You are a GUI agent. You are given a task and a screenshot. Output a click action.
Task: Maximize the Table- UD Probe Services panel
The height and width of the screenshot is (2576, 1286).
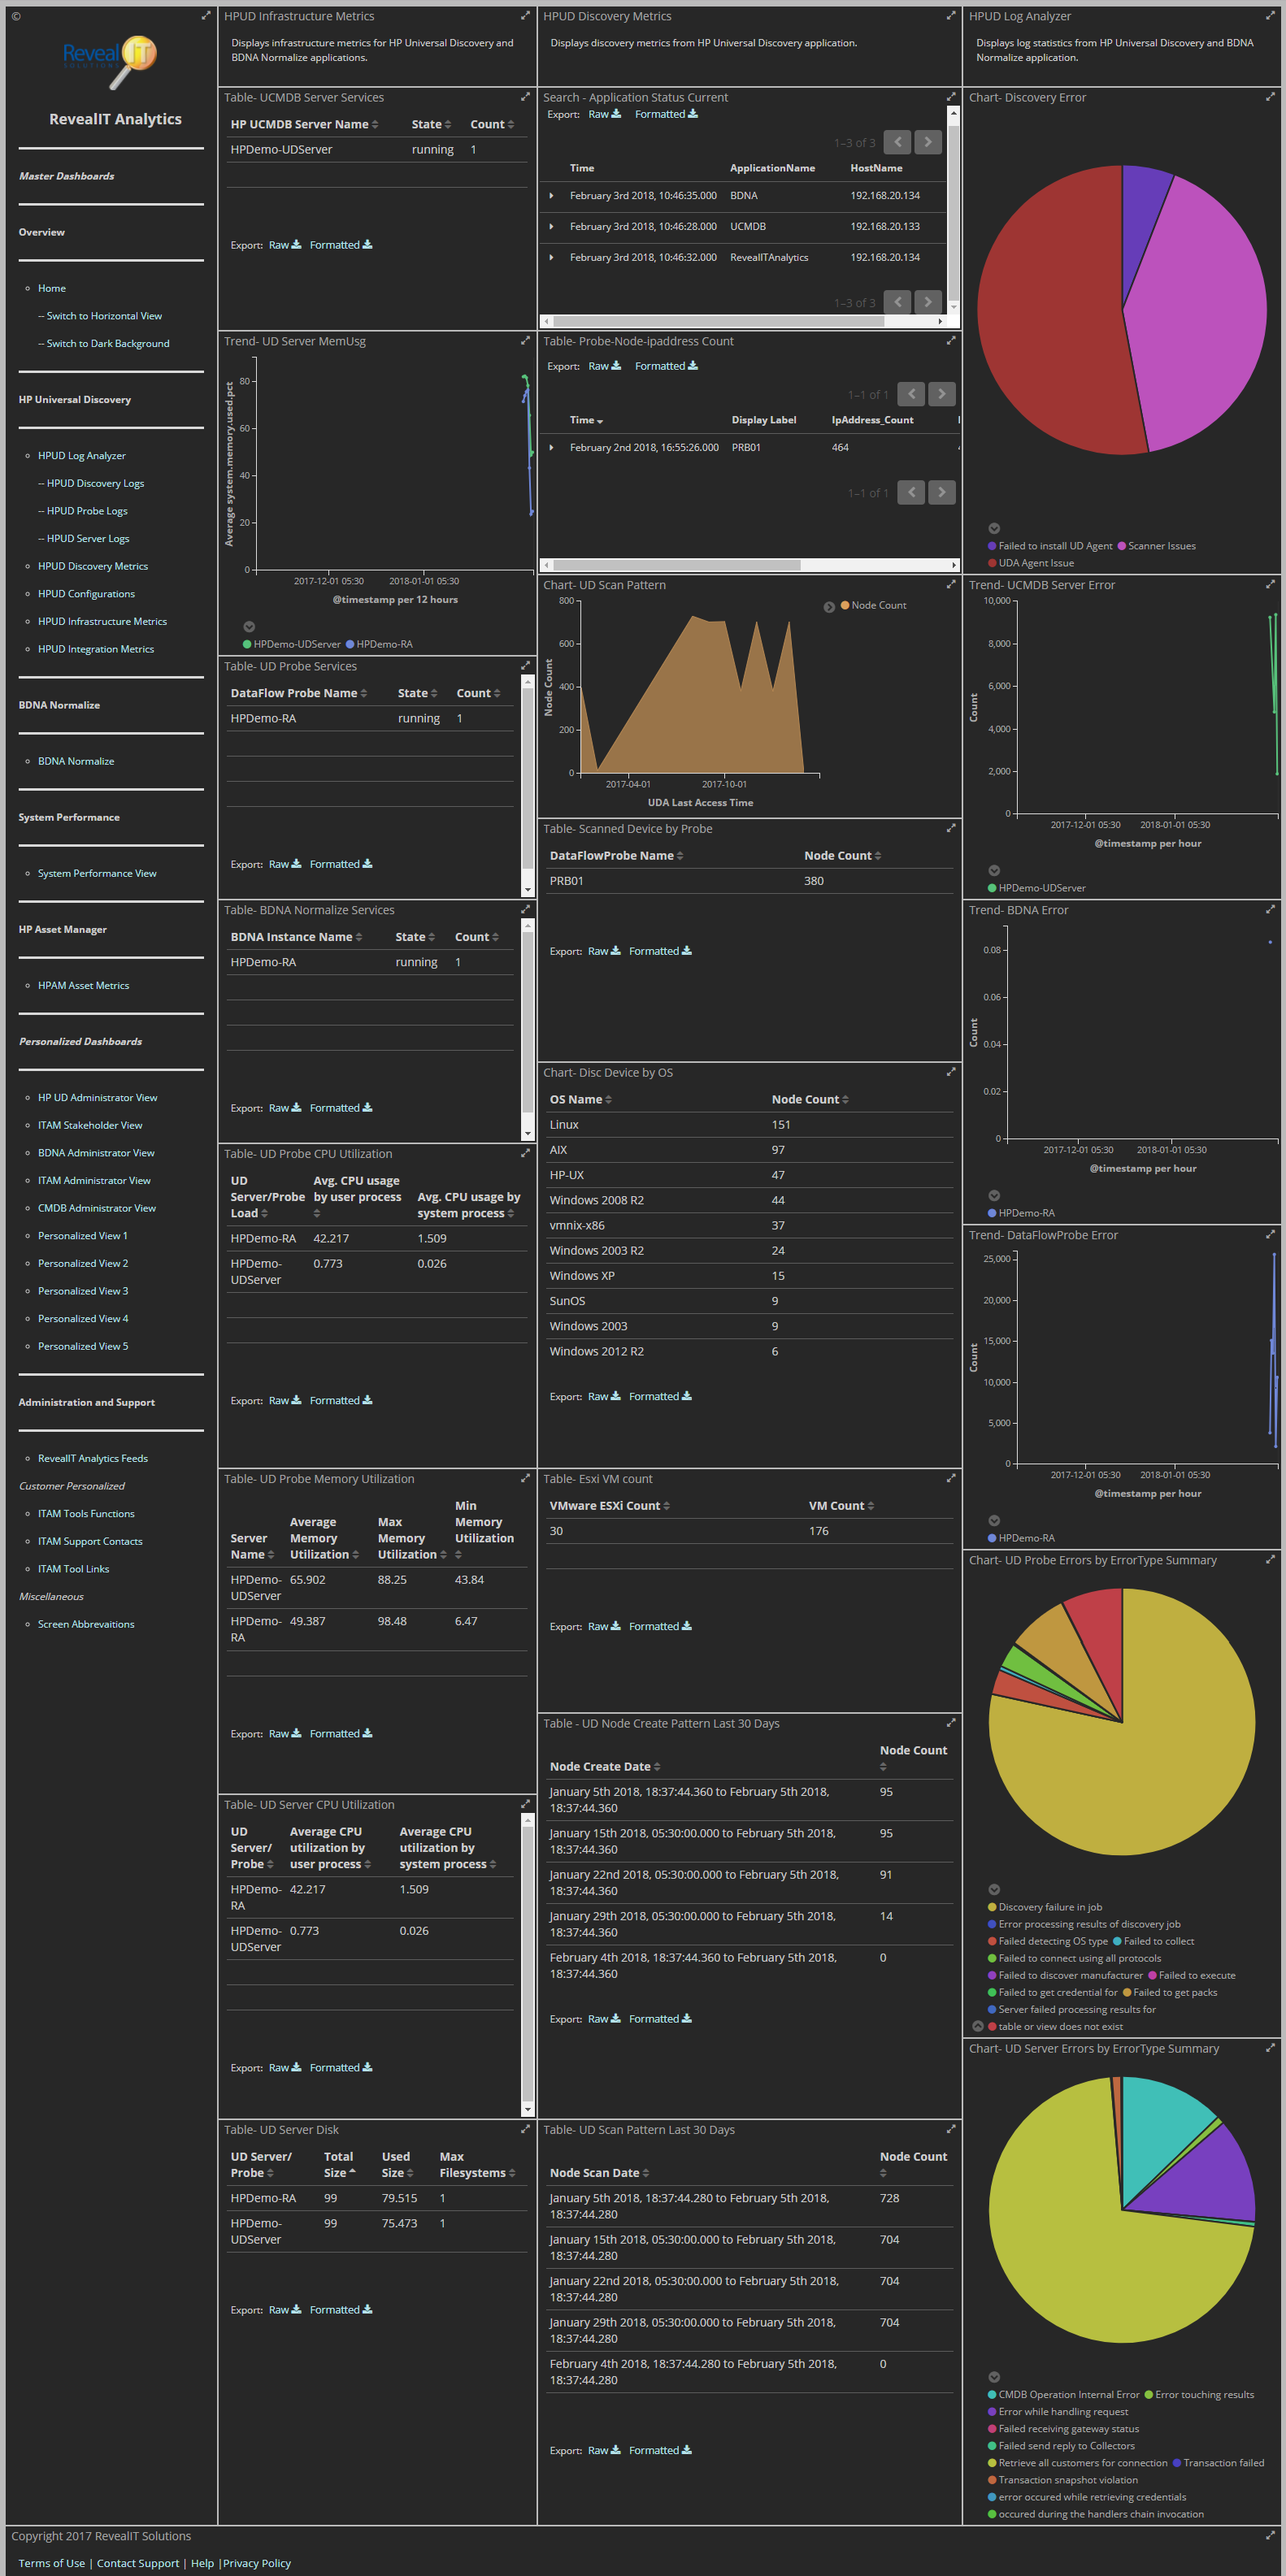click(525, 666)
